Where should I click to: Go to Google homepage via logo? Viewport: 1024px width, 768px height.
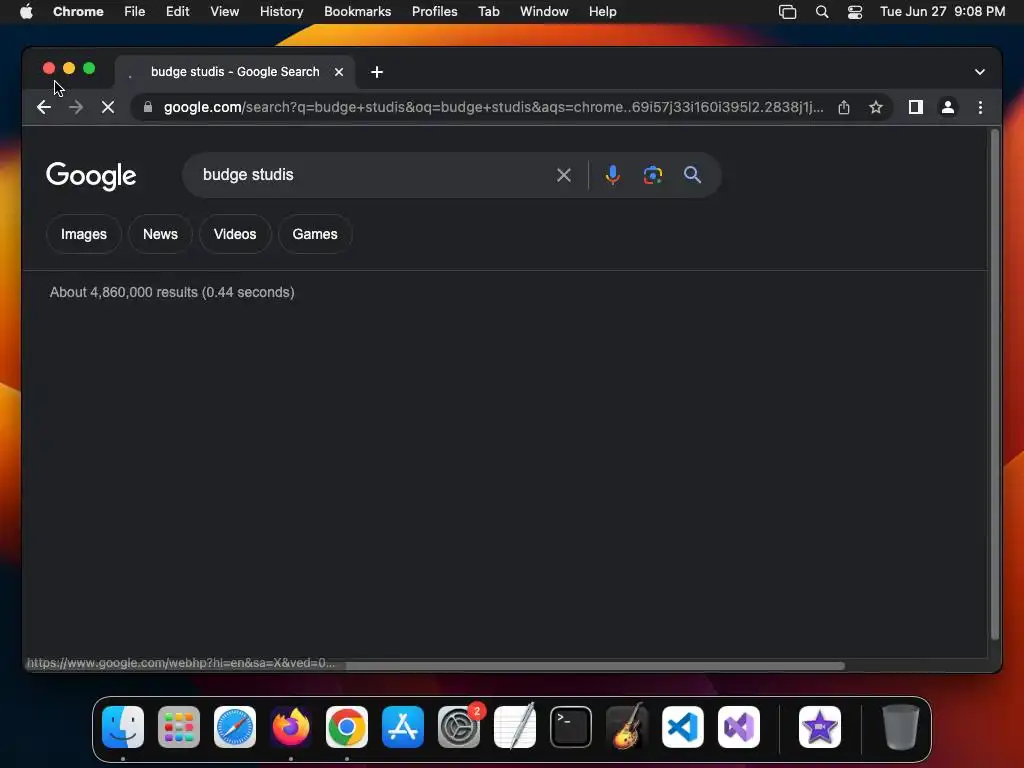click(x=91, y=176)
